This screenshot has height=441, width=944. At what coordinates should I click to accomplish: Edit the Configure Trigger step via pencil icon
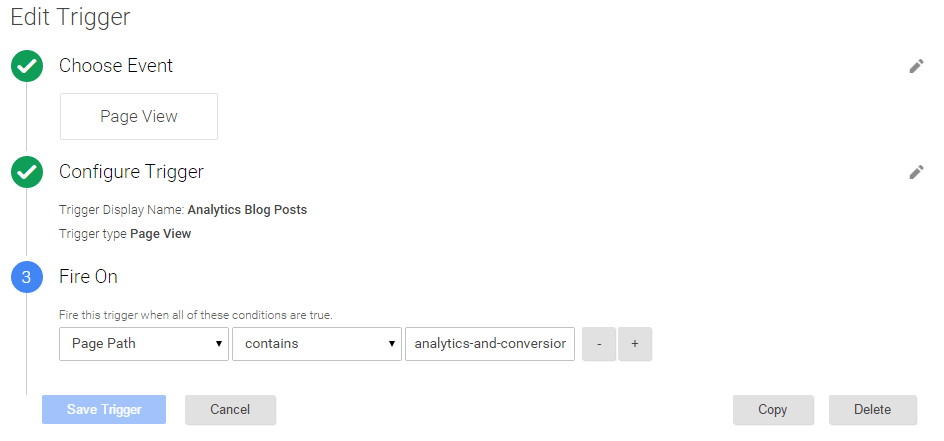(x=916, y=173)
